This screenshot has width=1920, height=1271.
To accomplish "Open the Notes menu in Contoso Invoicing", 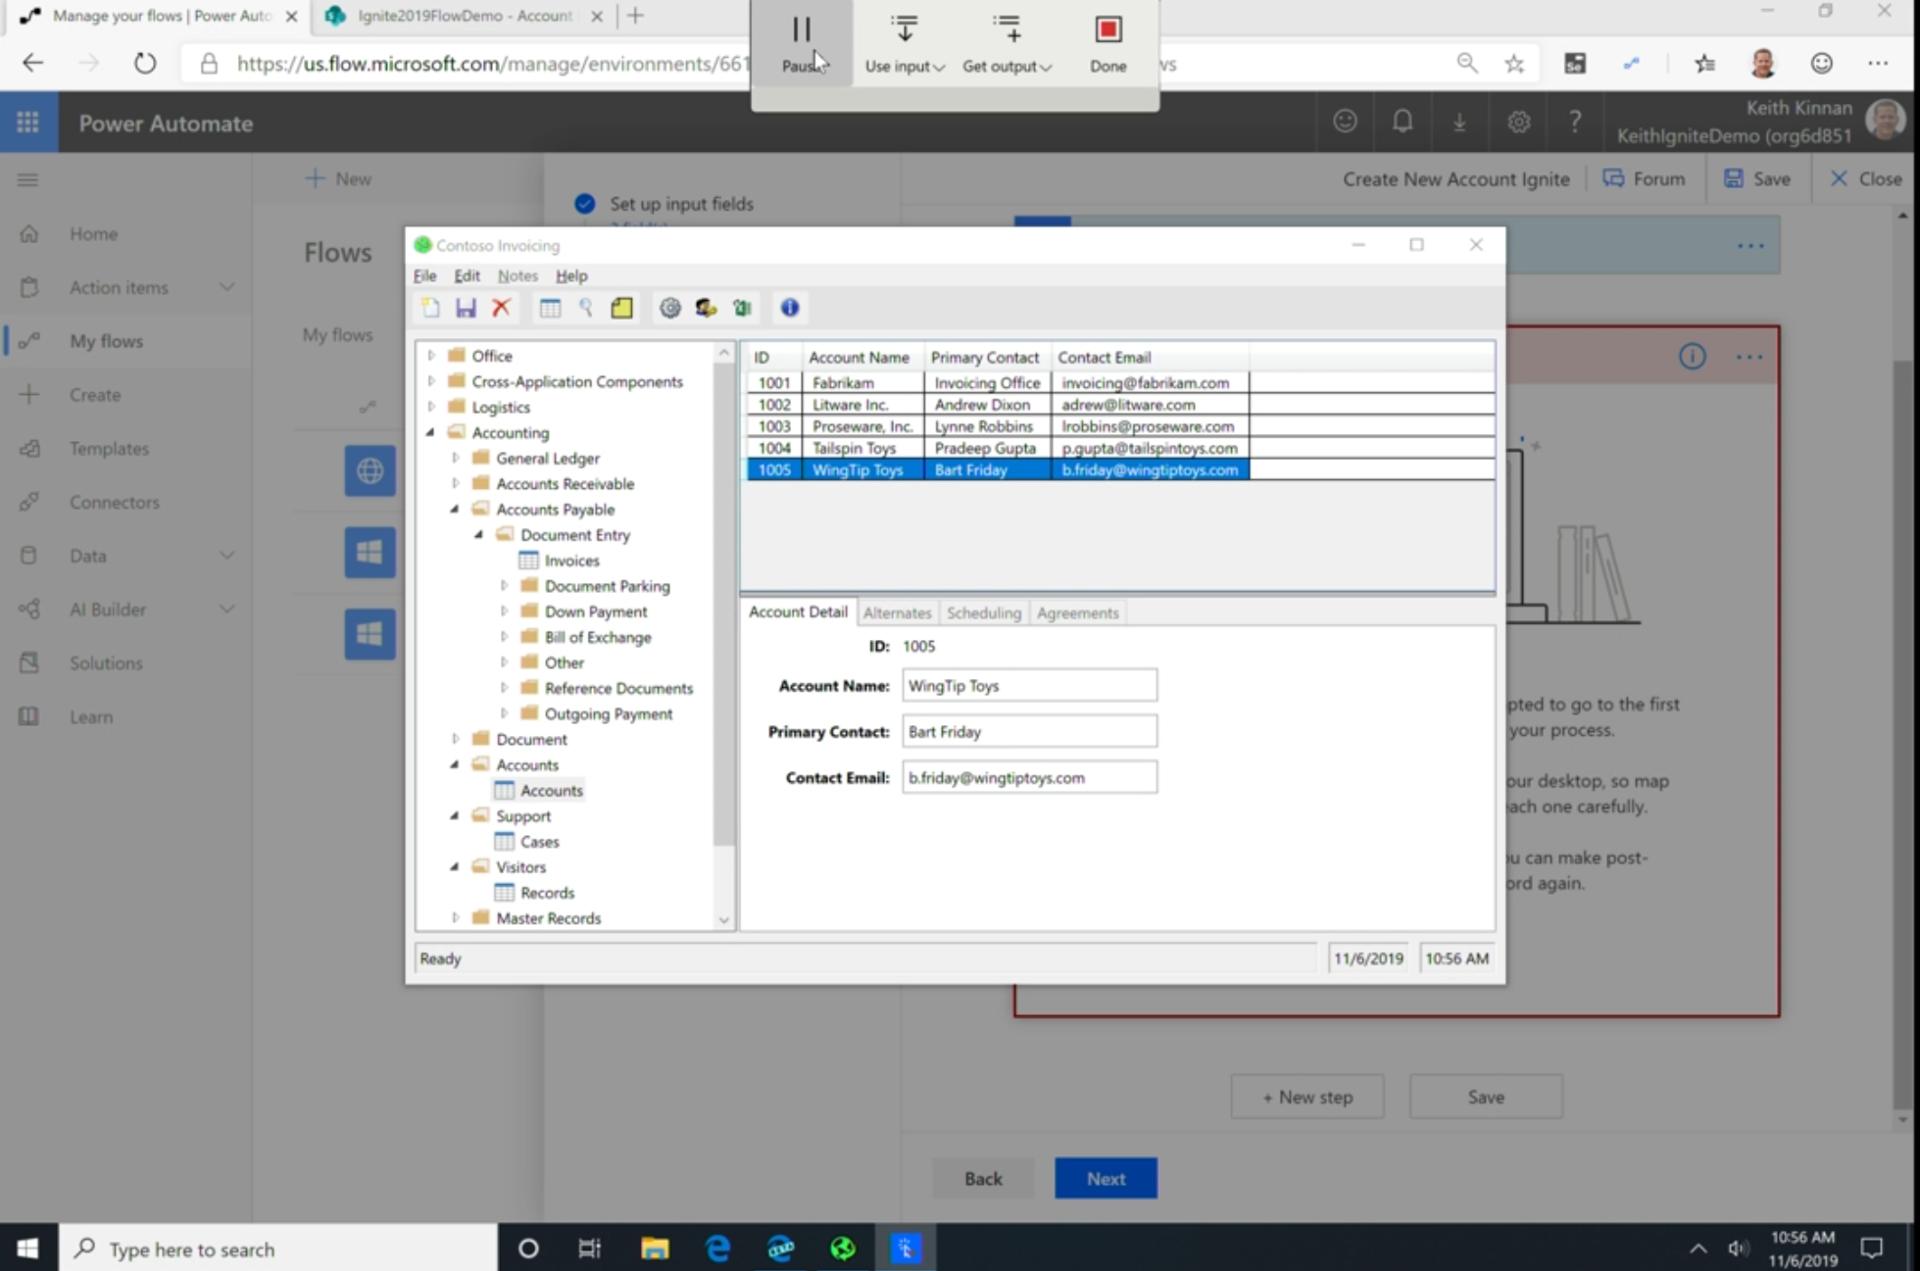I will (518, 276).
